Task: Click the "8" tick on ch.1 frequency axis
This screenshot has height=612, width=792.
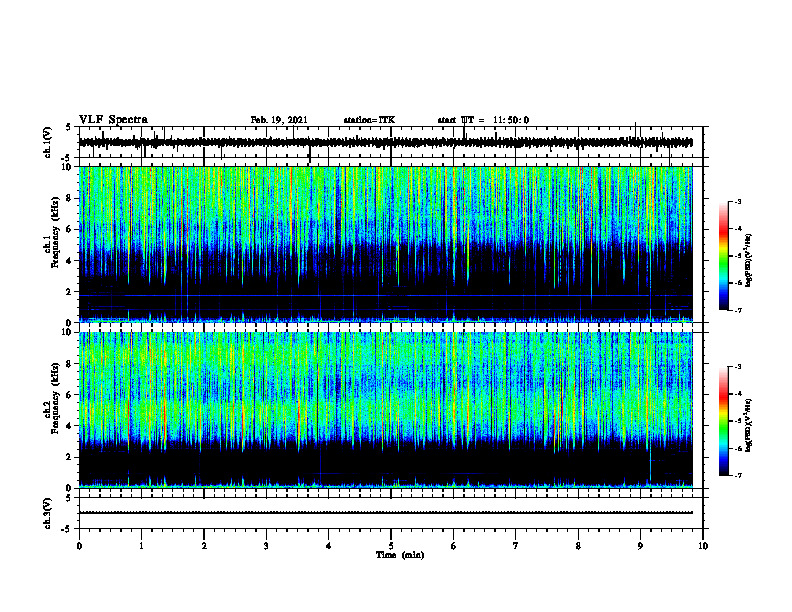Action: pos(70,198)
